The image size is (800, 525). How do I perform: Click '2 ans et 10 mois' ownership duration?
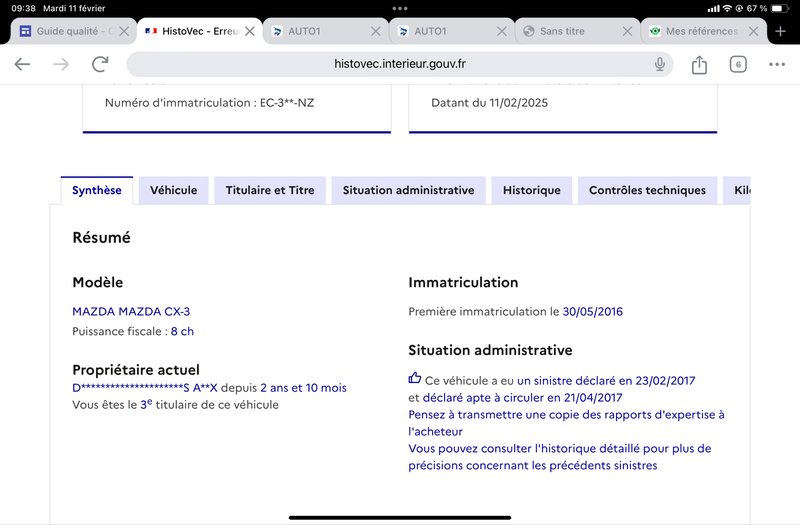click(303, 388)
